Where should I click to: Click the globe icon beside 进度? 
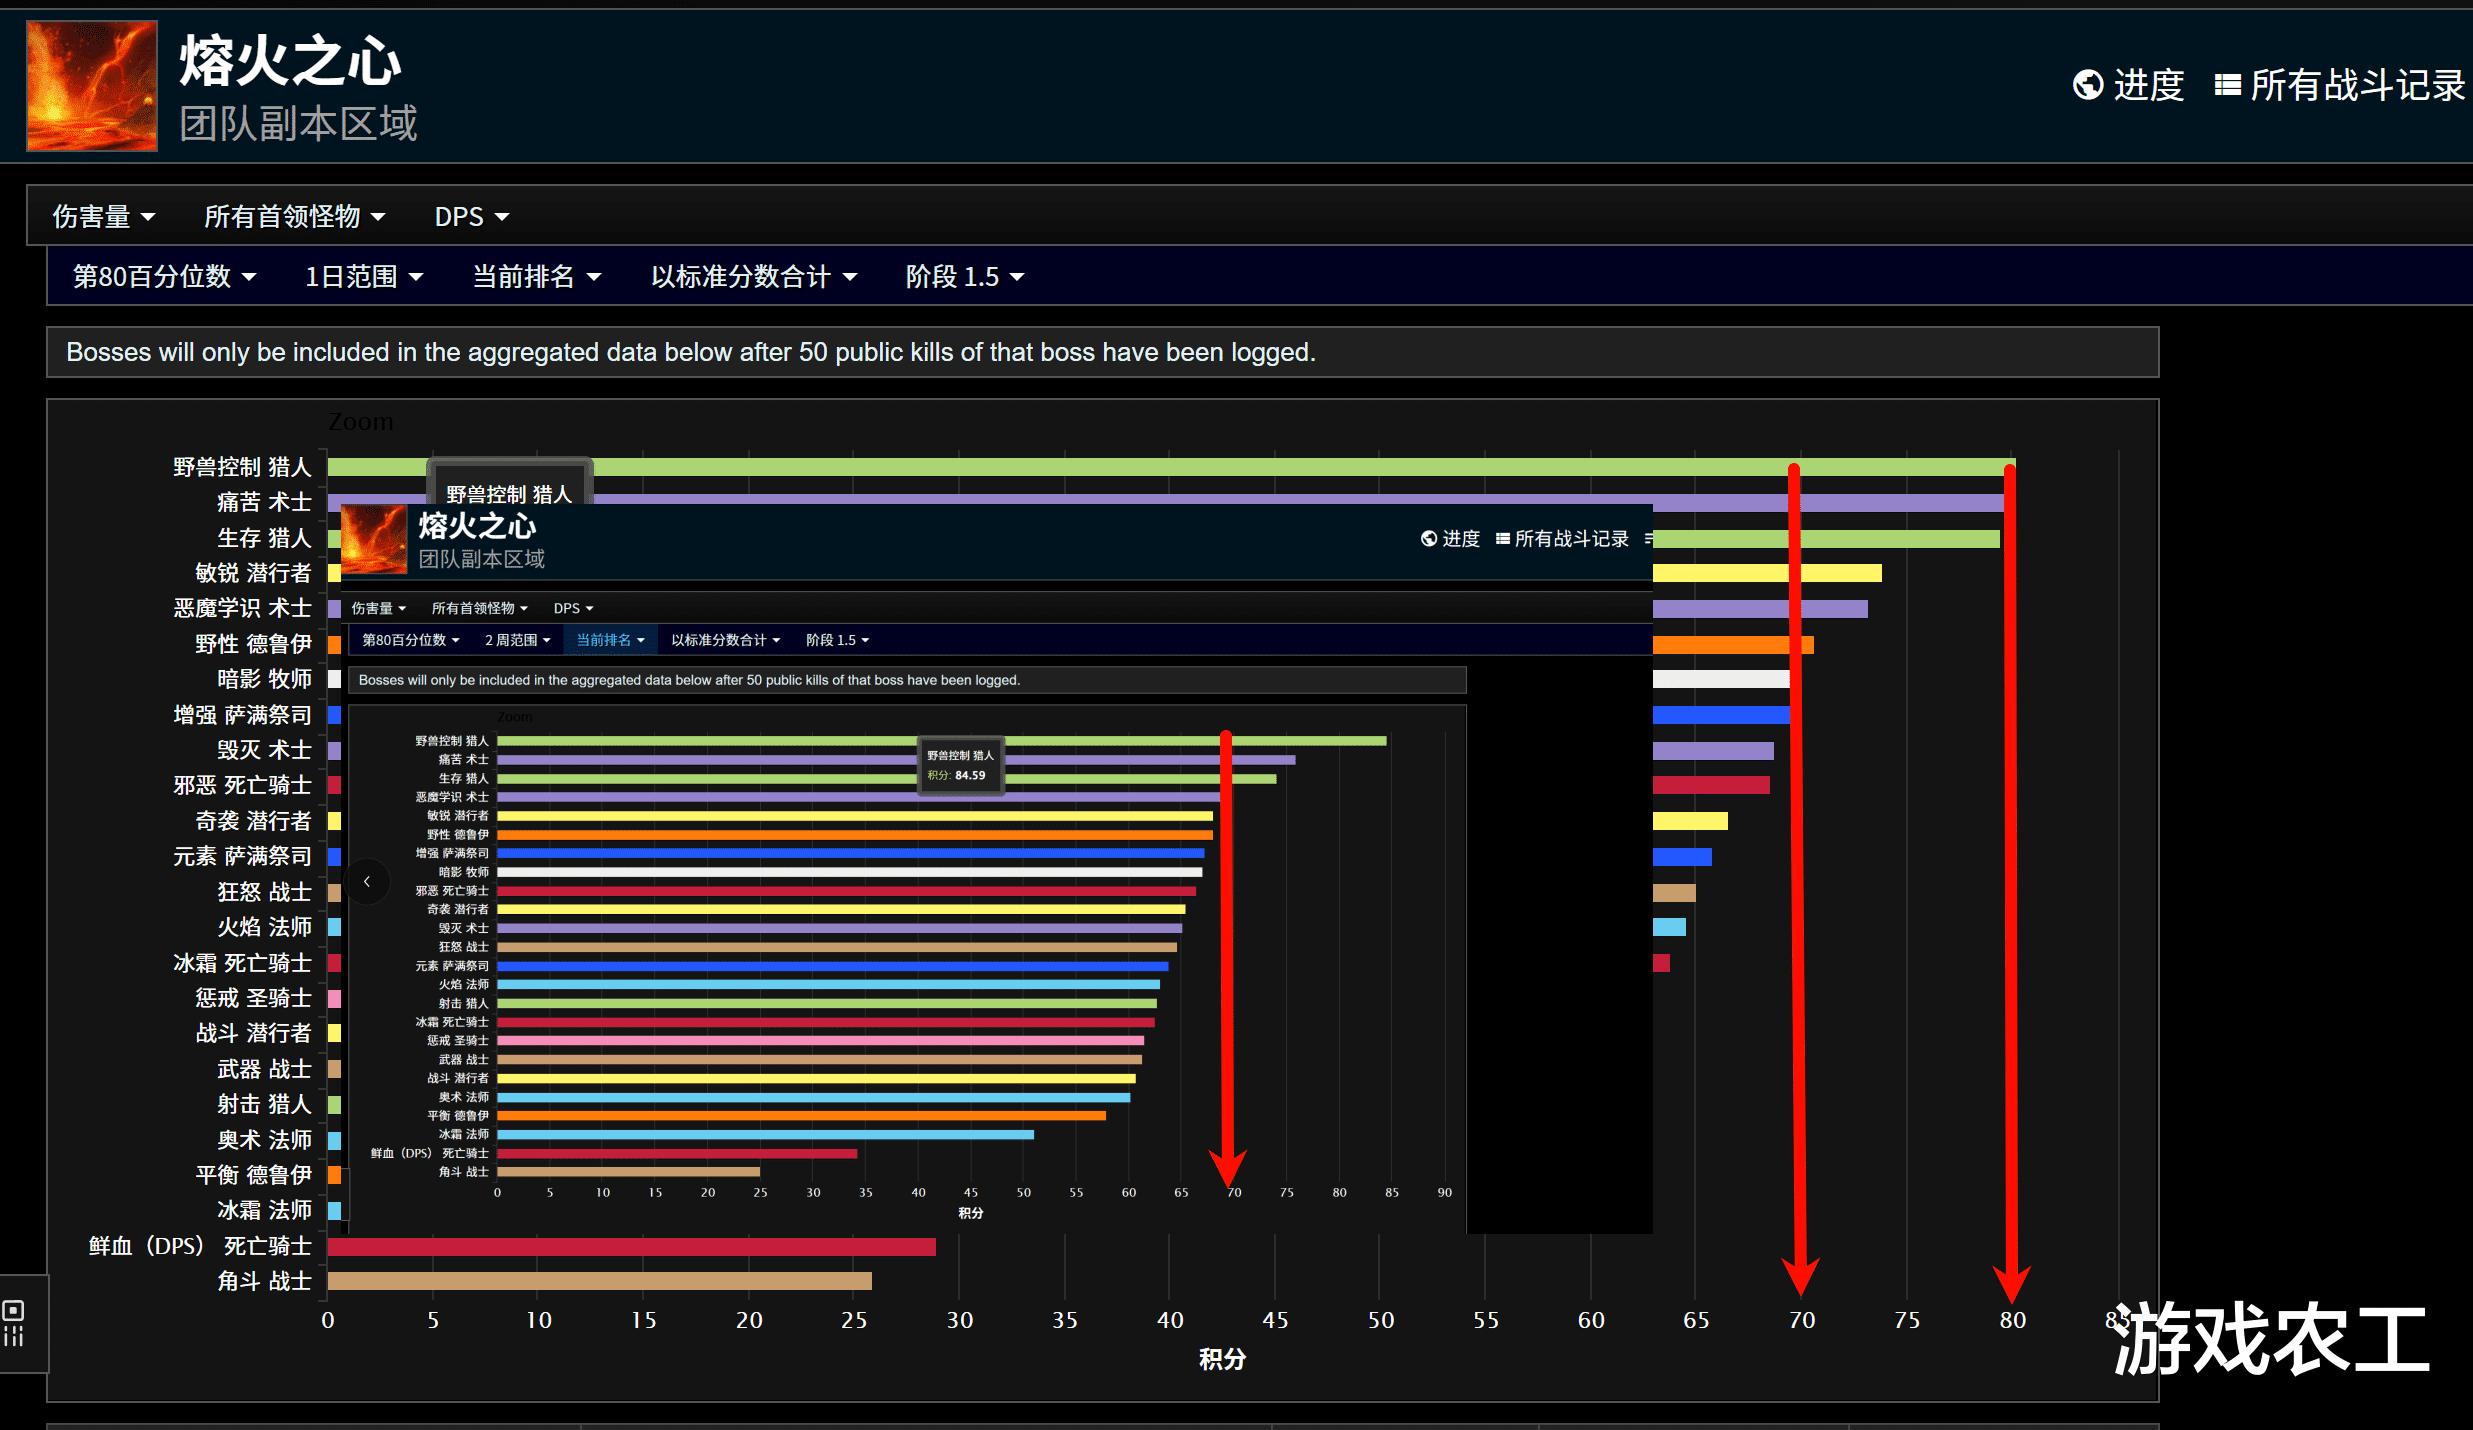(2087, 85)
